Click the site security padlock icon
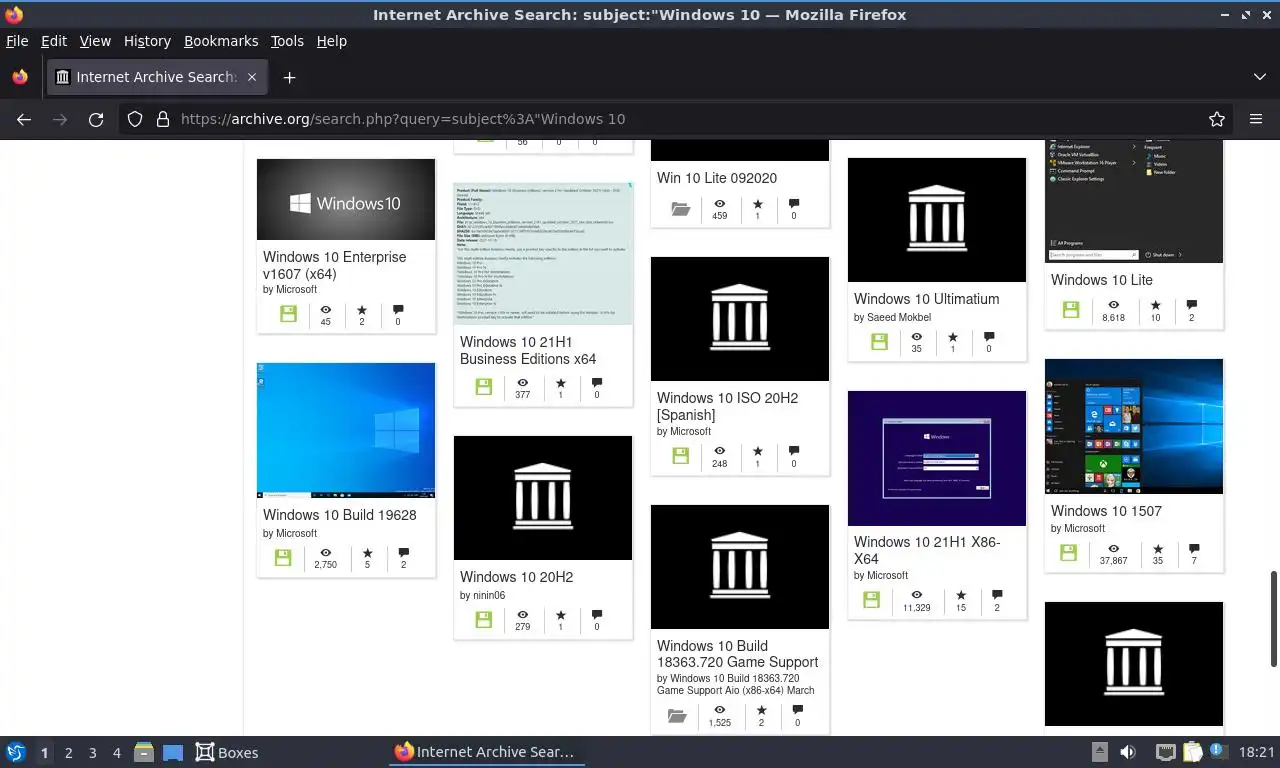The image size is (1280, 768). [x=163, y=119]
